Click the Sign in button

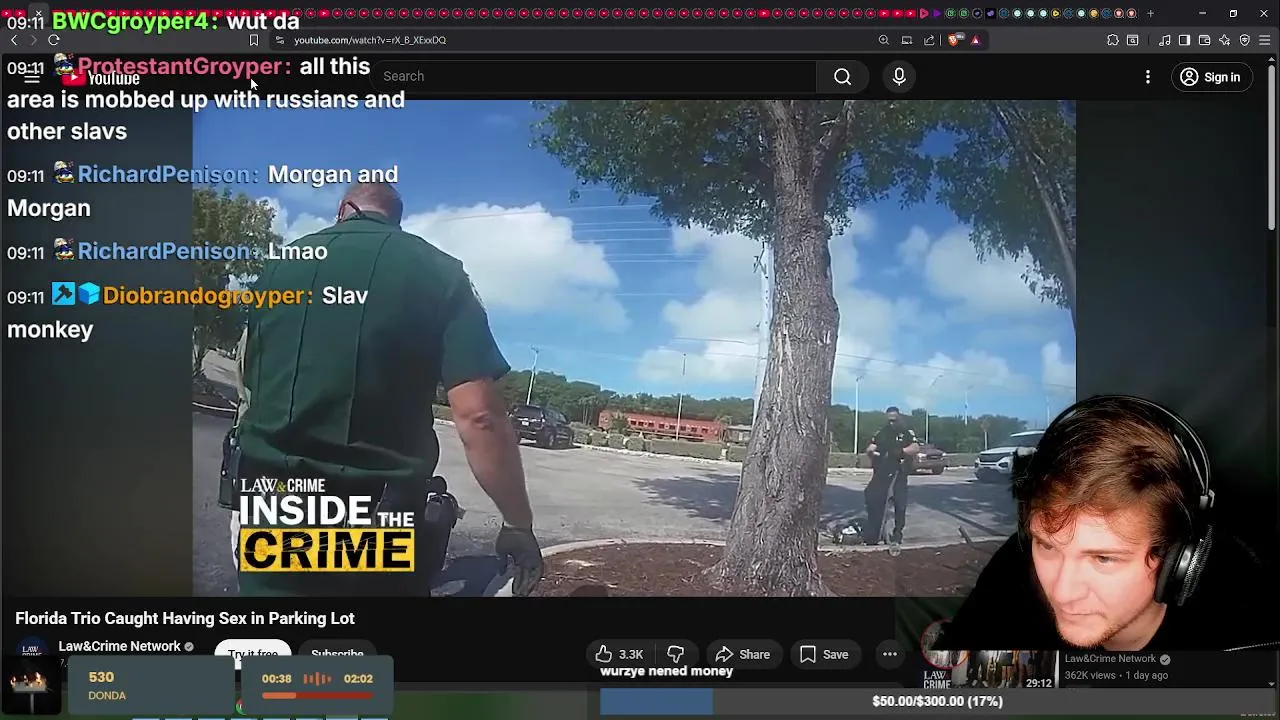(1211, 77)
